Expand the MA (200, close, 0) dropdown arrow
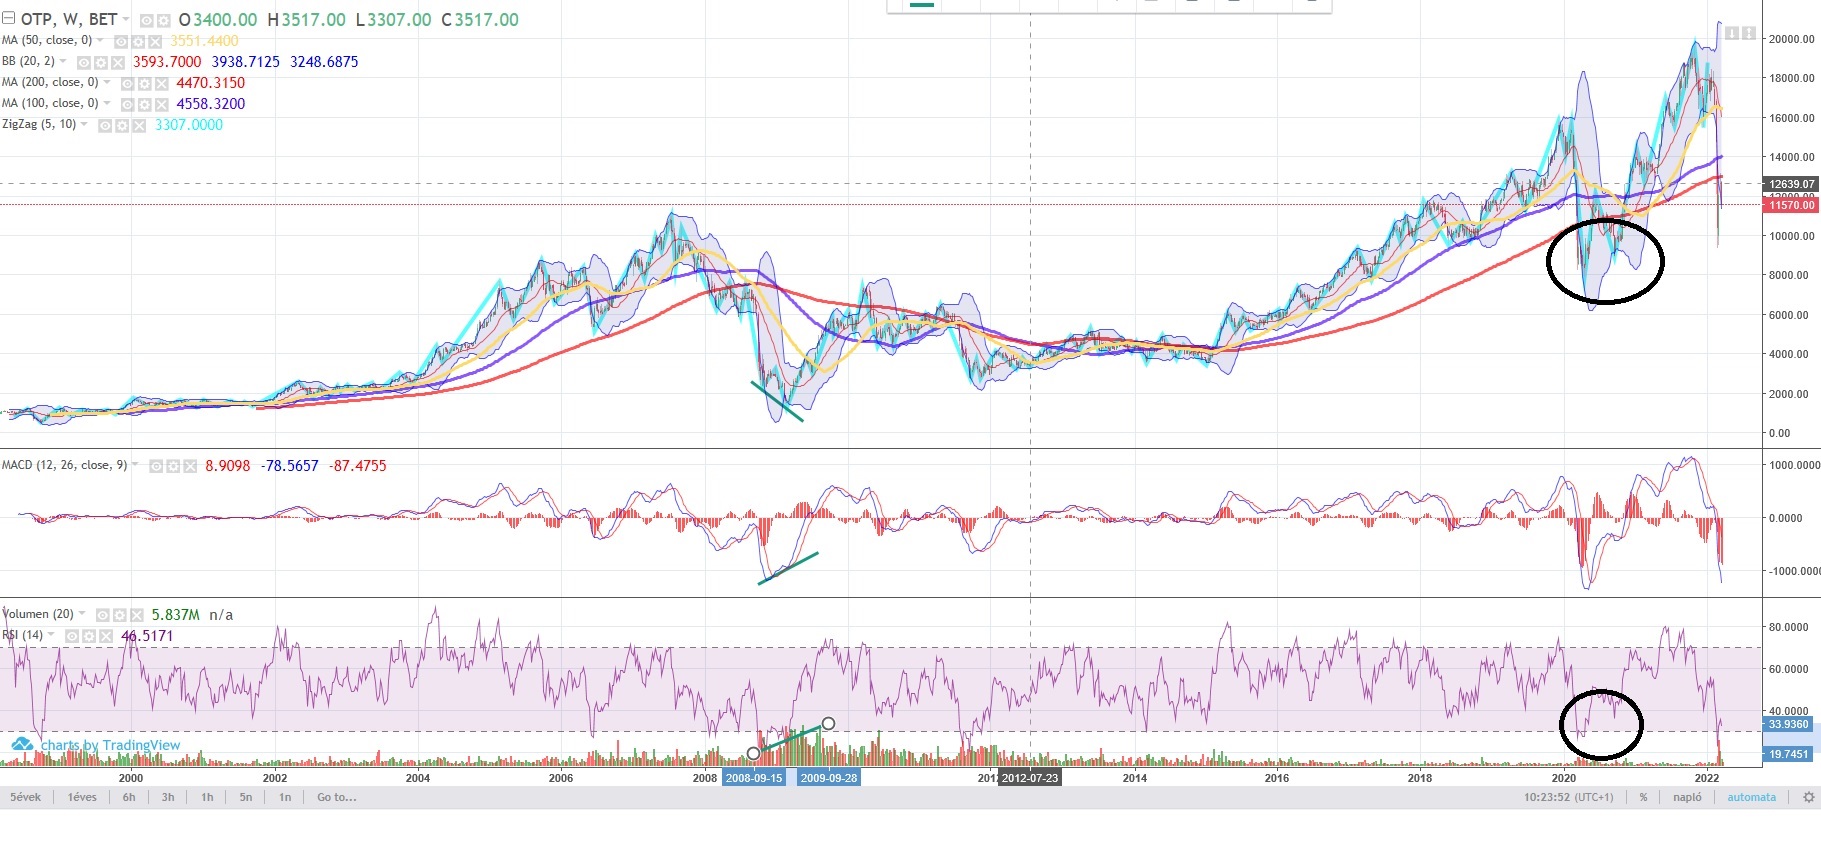Viewport: 1821px width, 844px height. point(108,83)
